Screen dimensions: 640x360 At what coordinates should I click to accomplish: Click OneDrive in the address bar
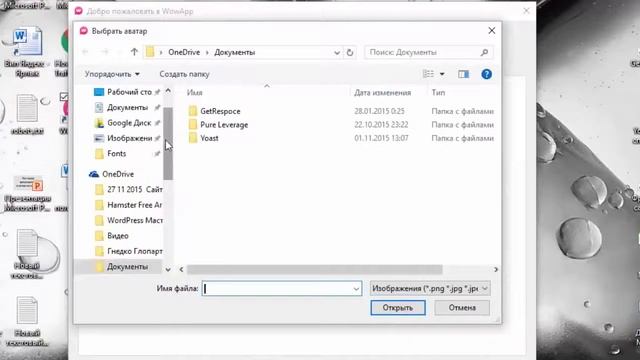click(184, 52)
